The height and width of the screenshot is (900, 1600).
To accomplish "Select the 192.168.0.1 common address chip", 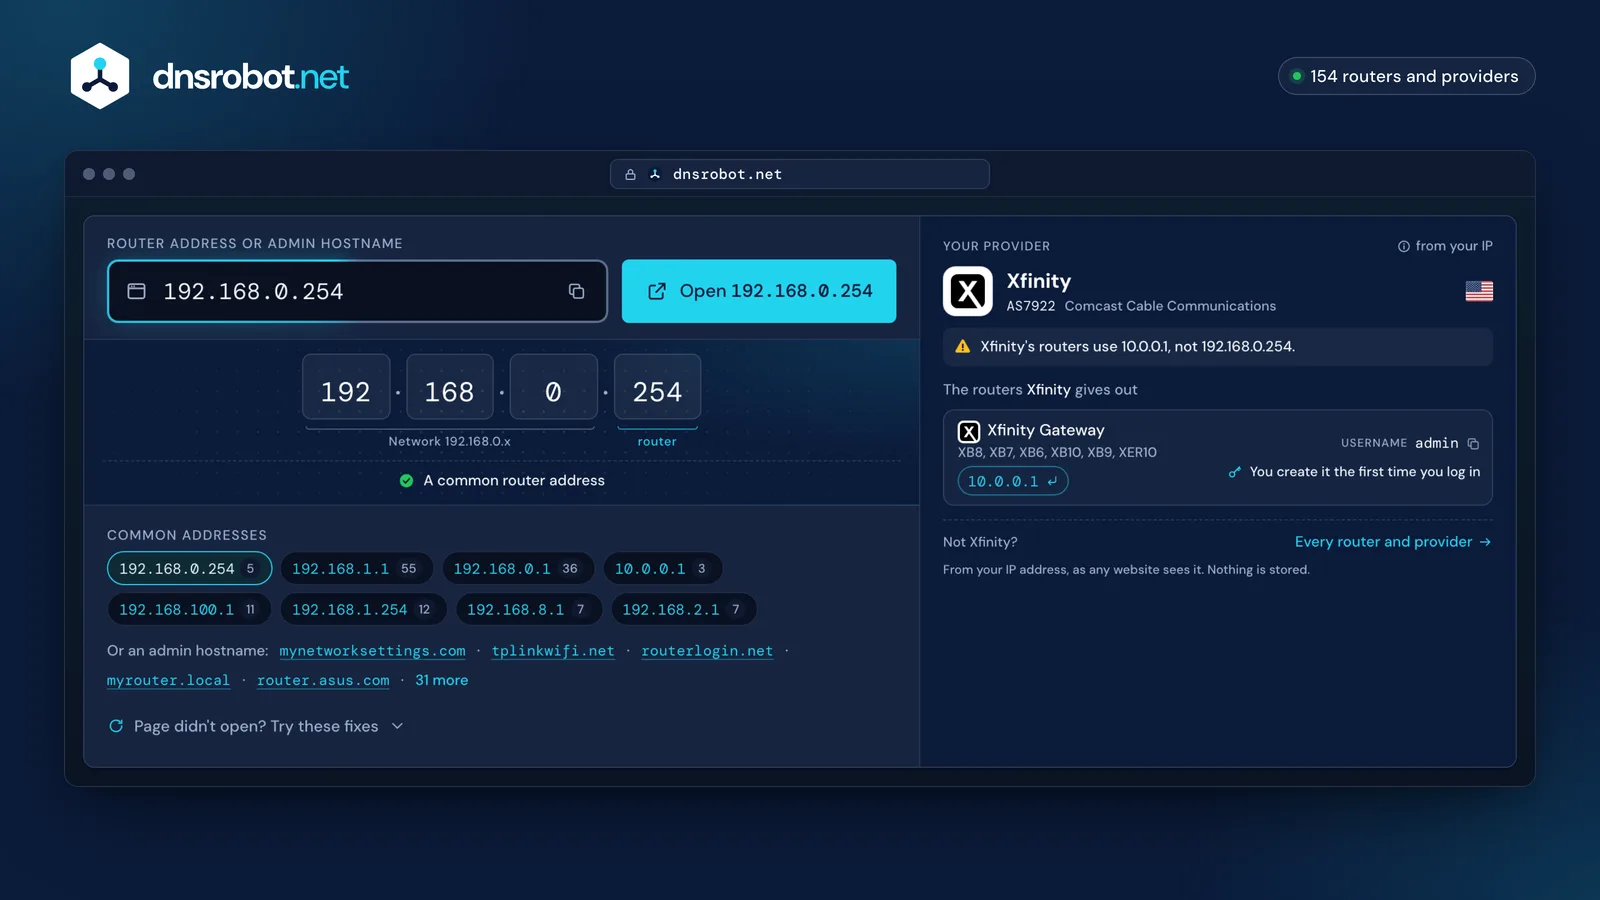I will [x=517, y=568].
